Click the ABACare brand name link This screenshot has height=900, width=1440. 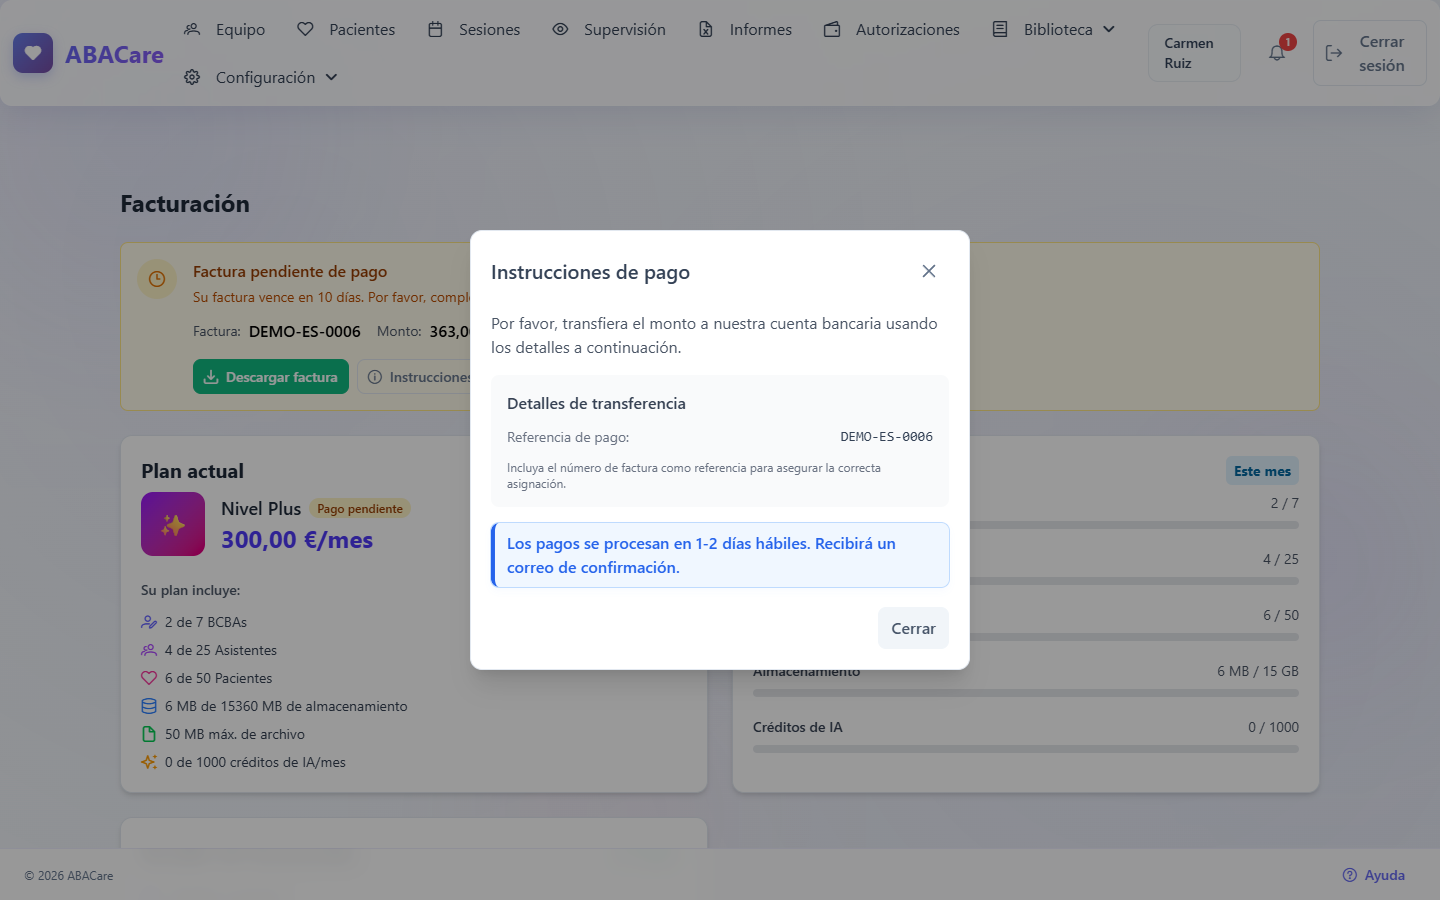pos(114,54)
